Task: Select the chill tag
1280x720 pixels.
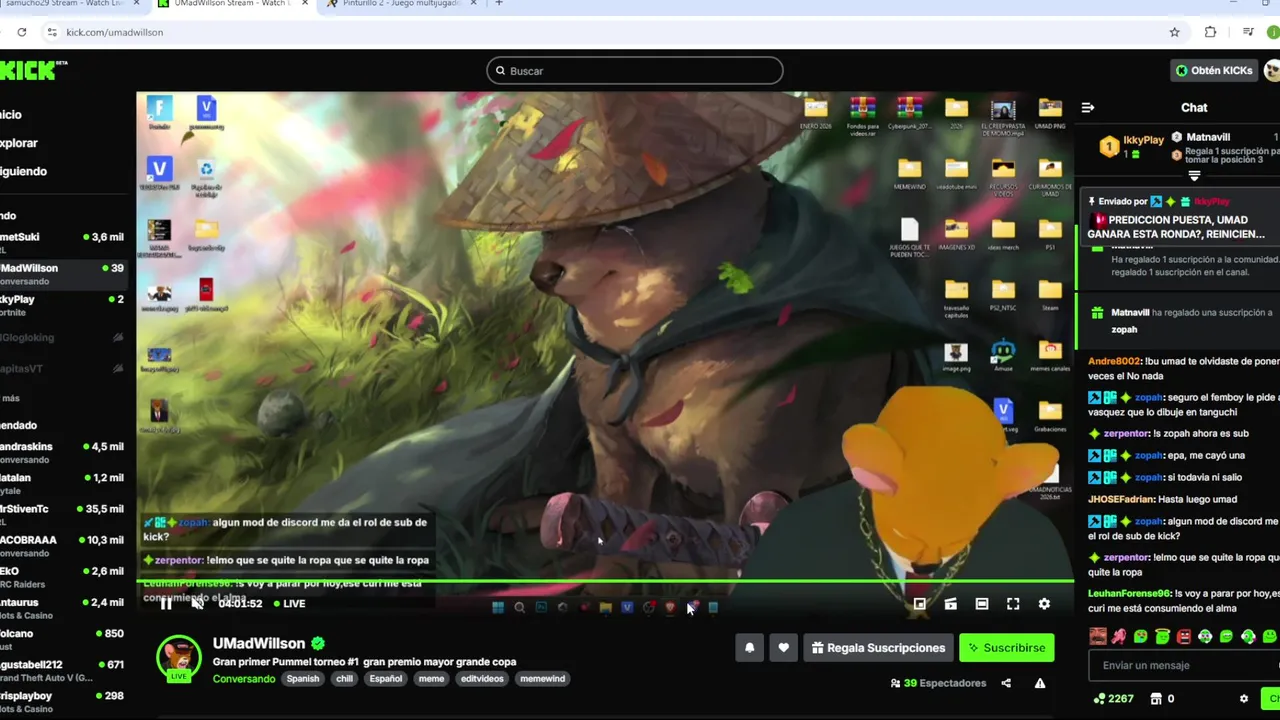Action: pyautogui.click(x=344, y=679)
